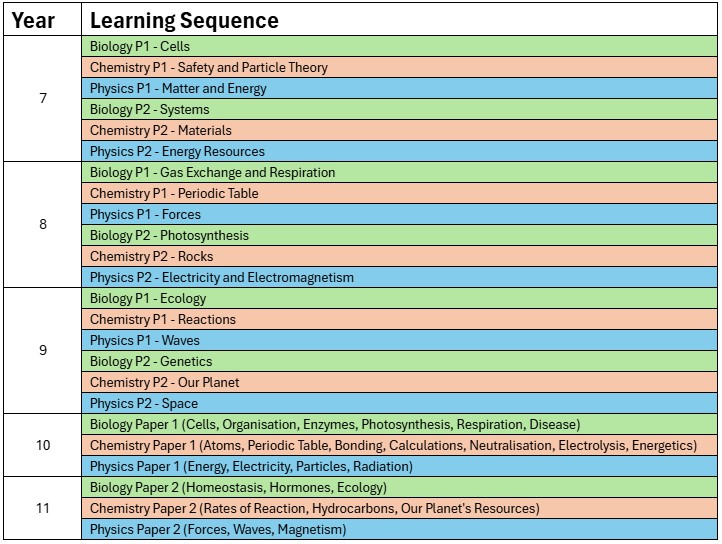Select Biology P1 - Gas Exchange and Respiration
This screenshot has height=544, width=722.
click(x=212, y=172)
